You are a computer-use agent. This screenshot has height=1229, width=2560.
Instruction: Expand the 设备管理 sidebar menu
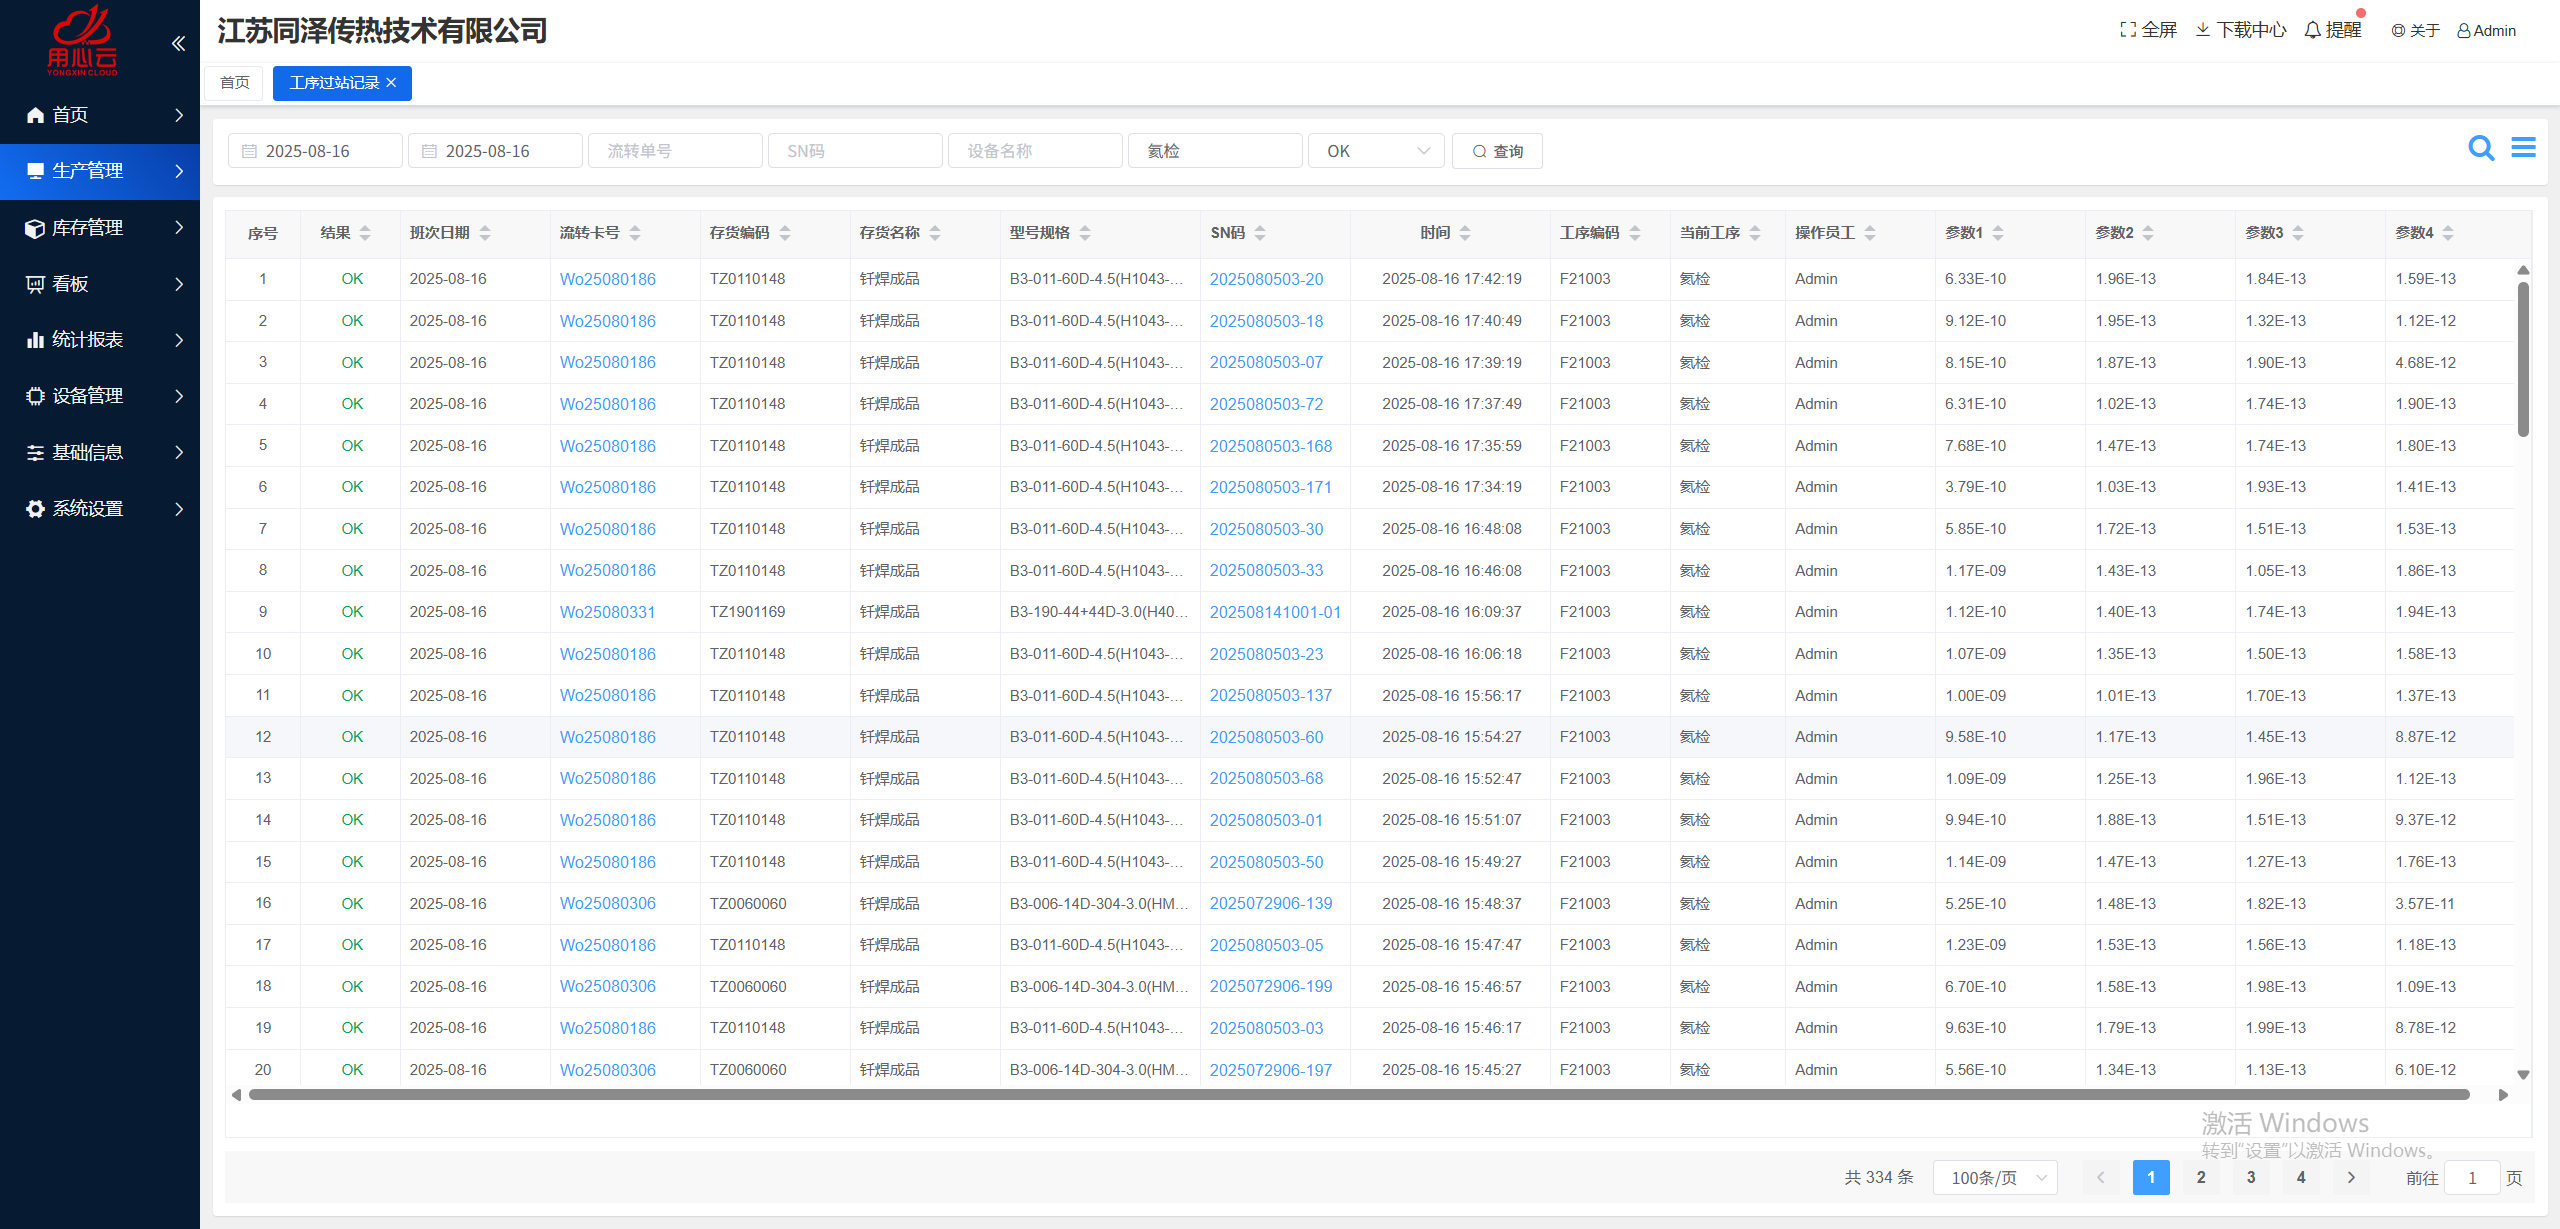[x=100, y=396]
